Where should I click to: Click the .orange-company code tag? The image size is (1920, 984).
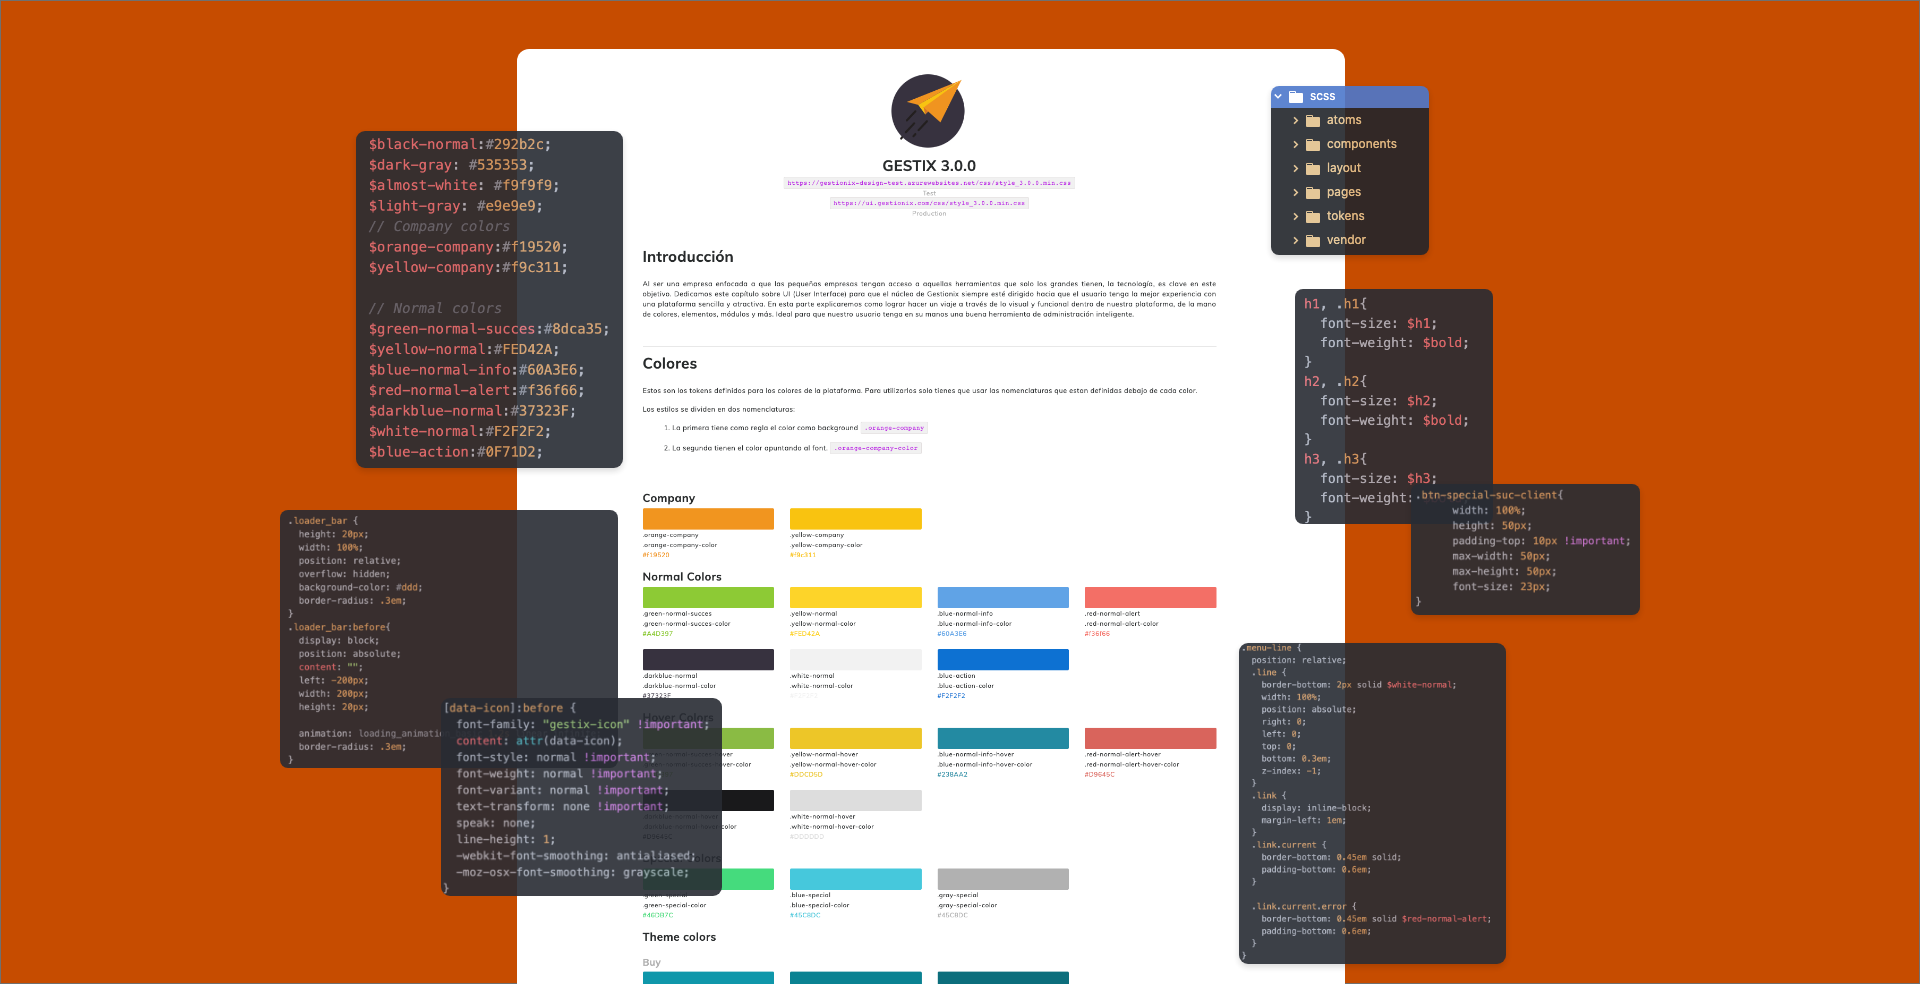coord(895,428)
